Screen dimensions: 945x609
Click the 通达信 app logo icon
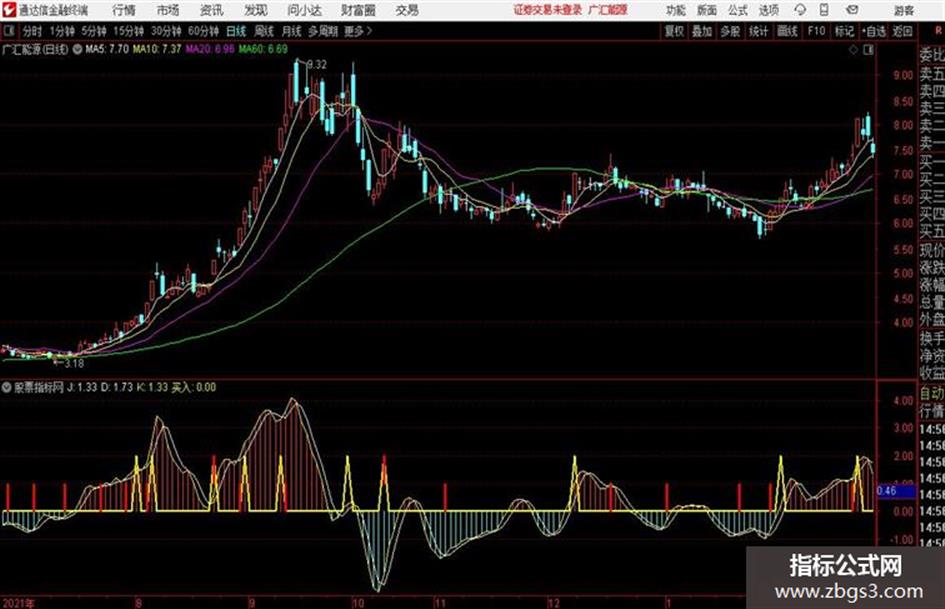9,10
